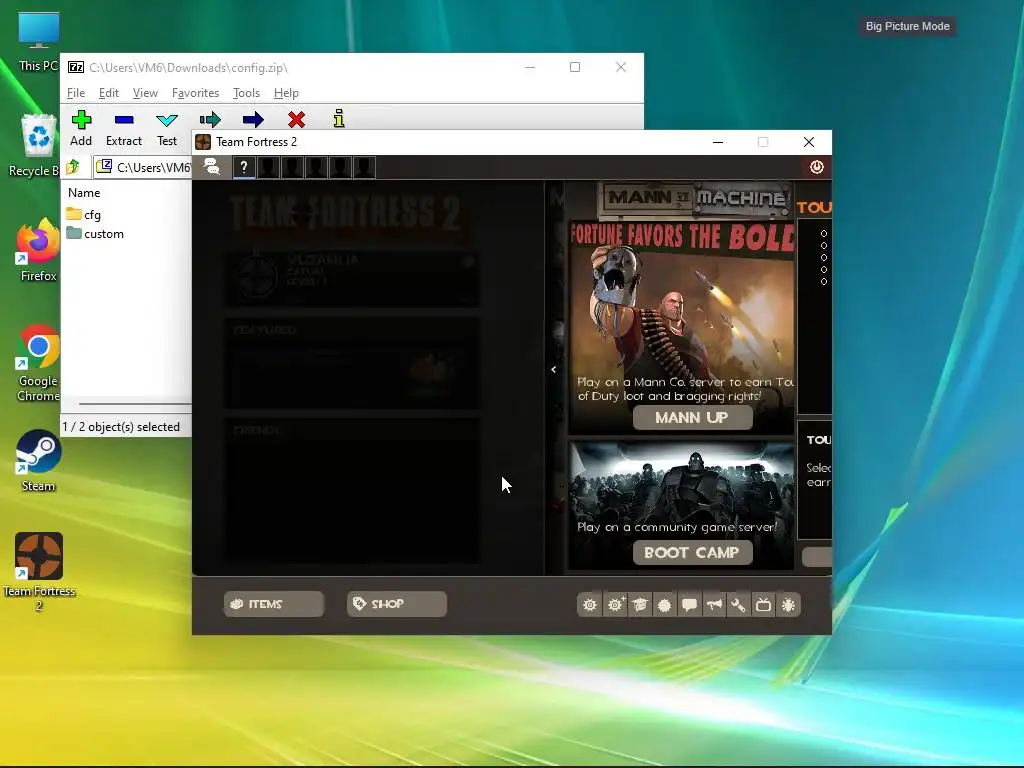1024x768 pixels.
Task: Open the chat bubbles icon in Team Fortress 2
Action: 212,167
